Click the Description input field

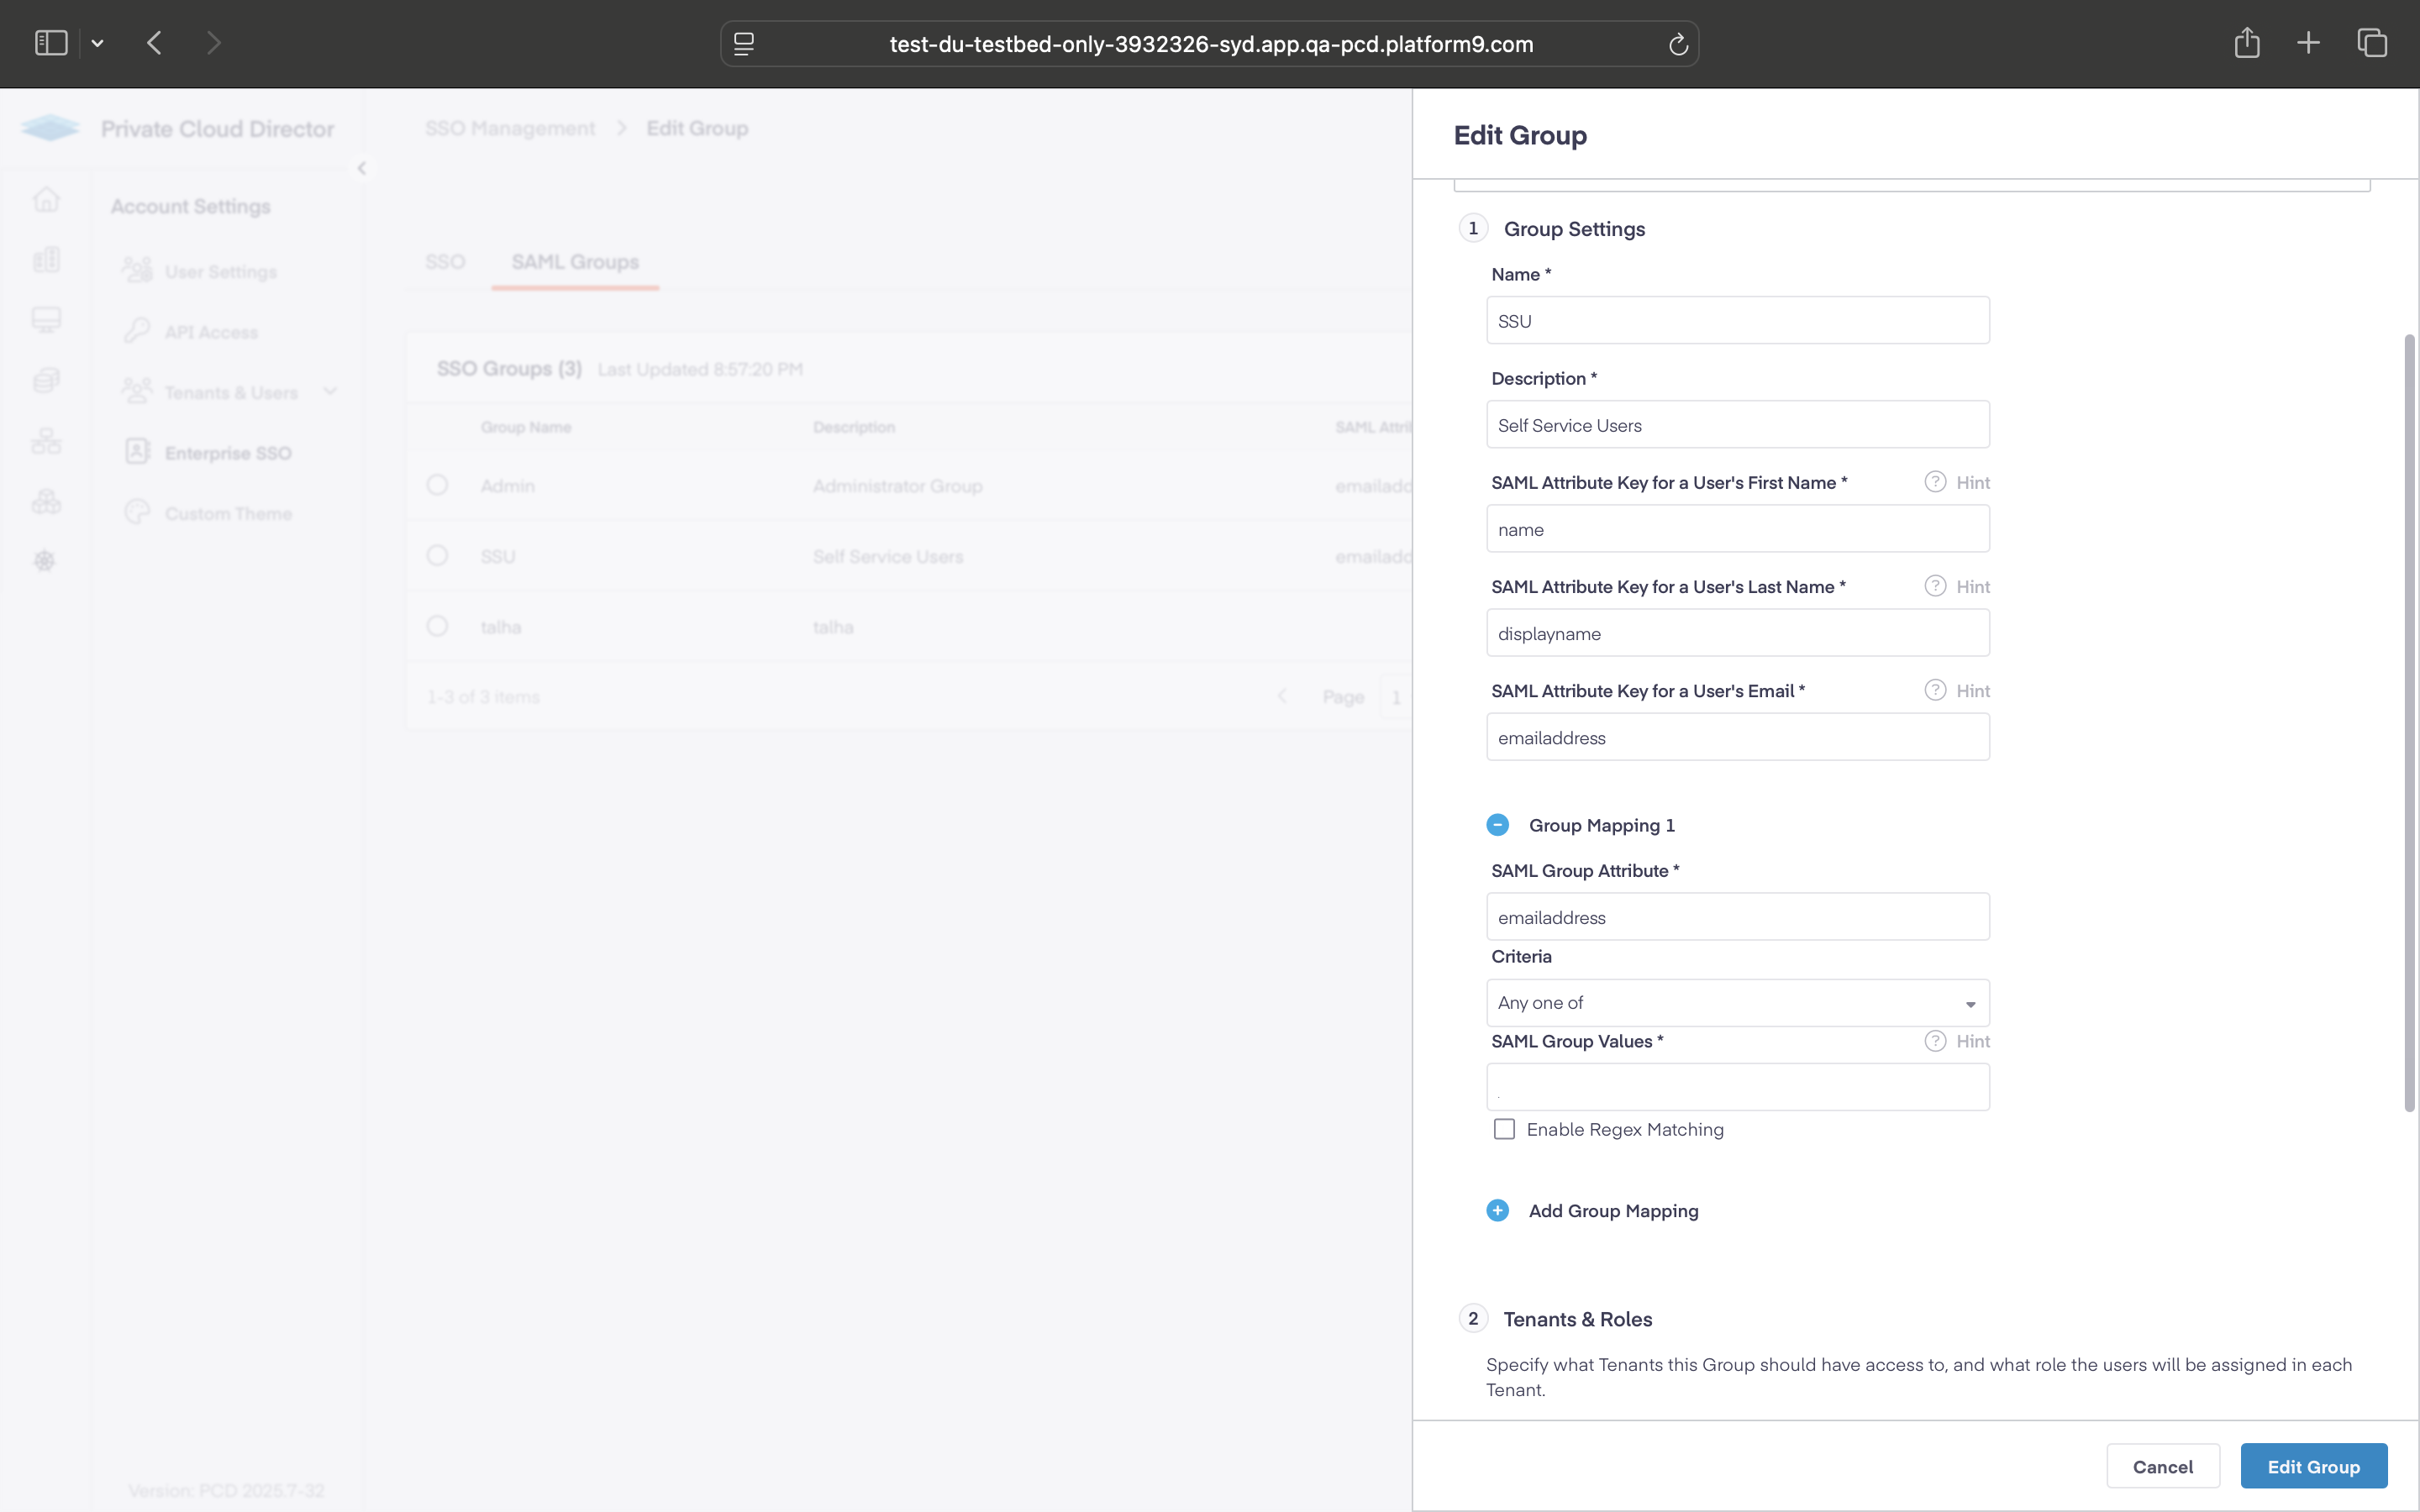tap(1737, 425)
